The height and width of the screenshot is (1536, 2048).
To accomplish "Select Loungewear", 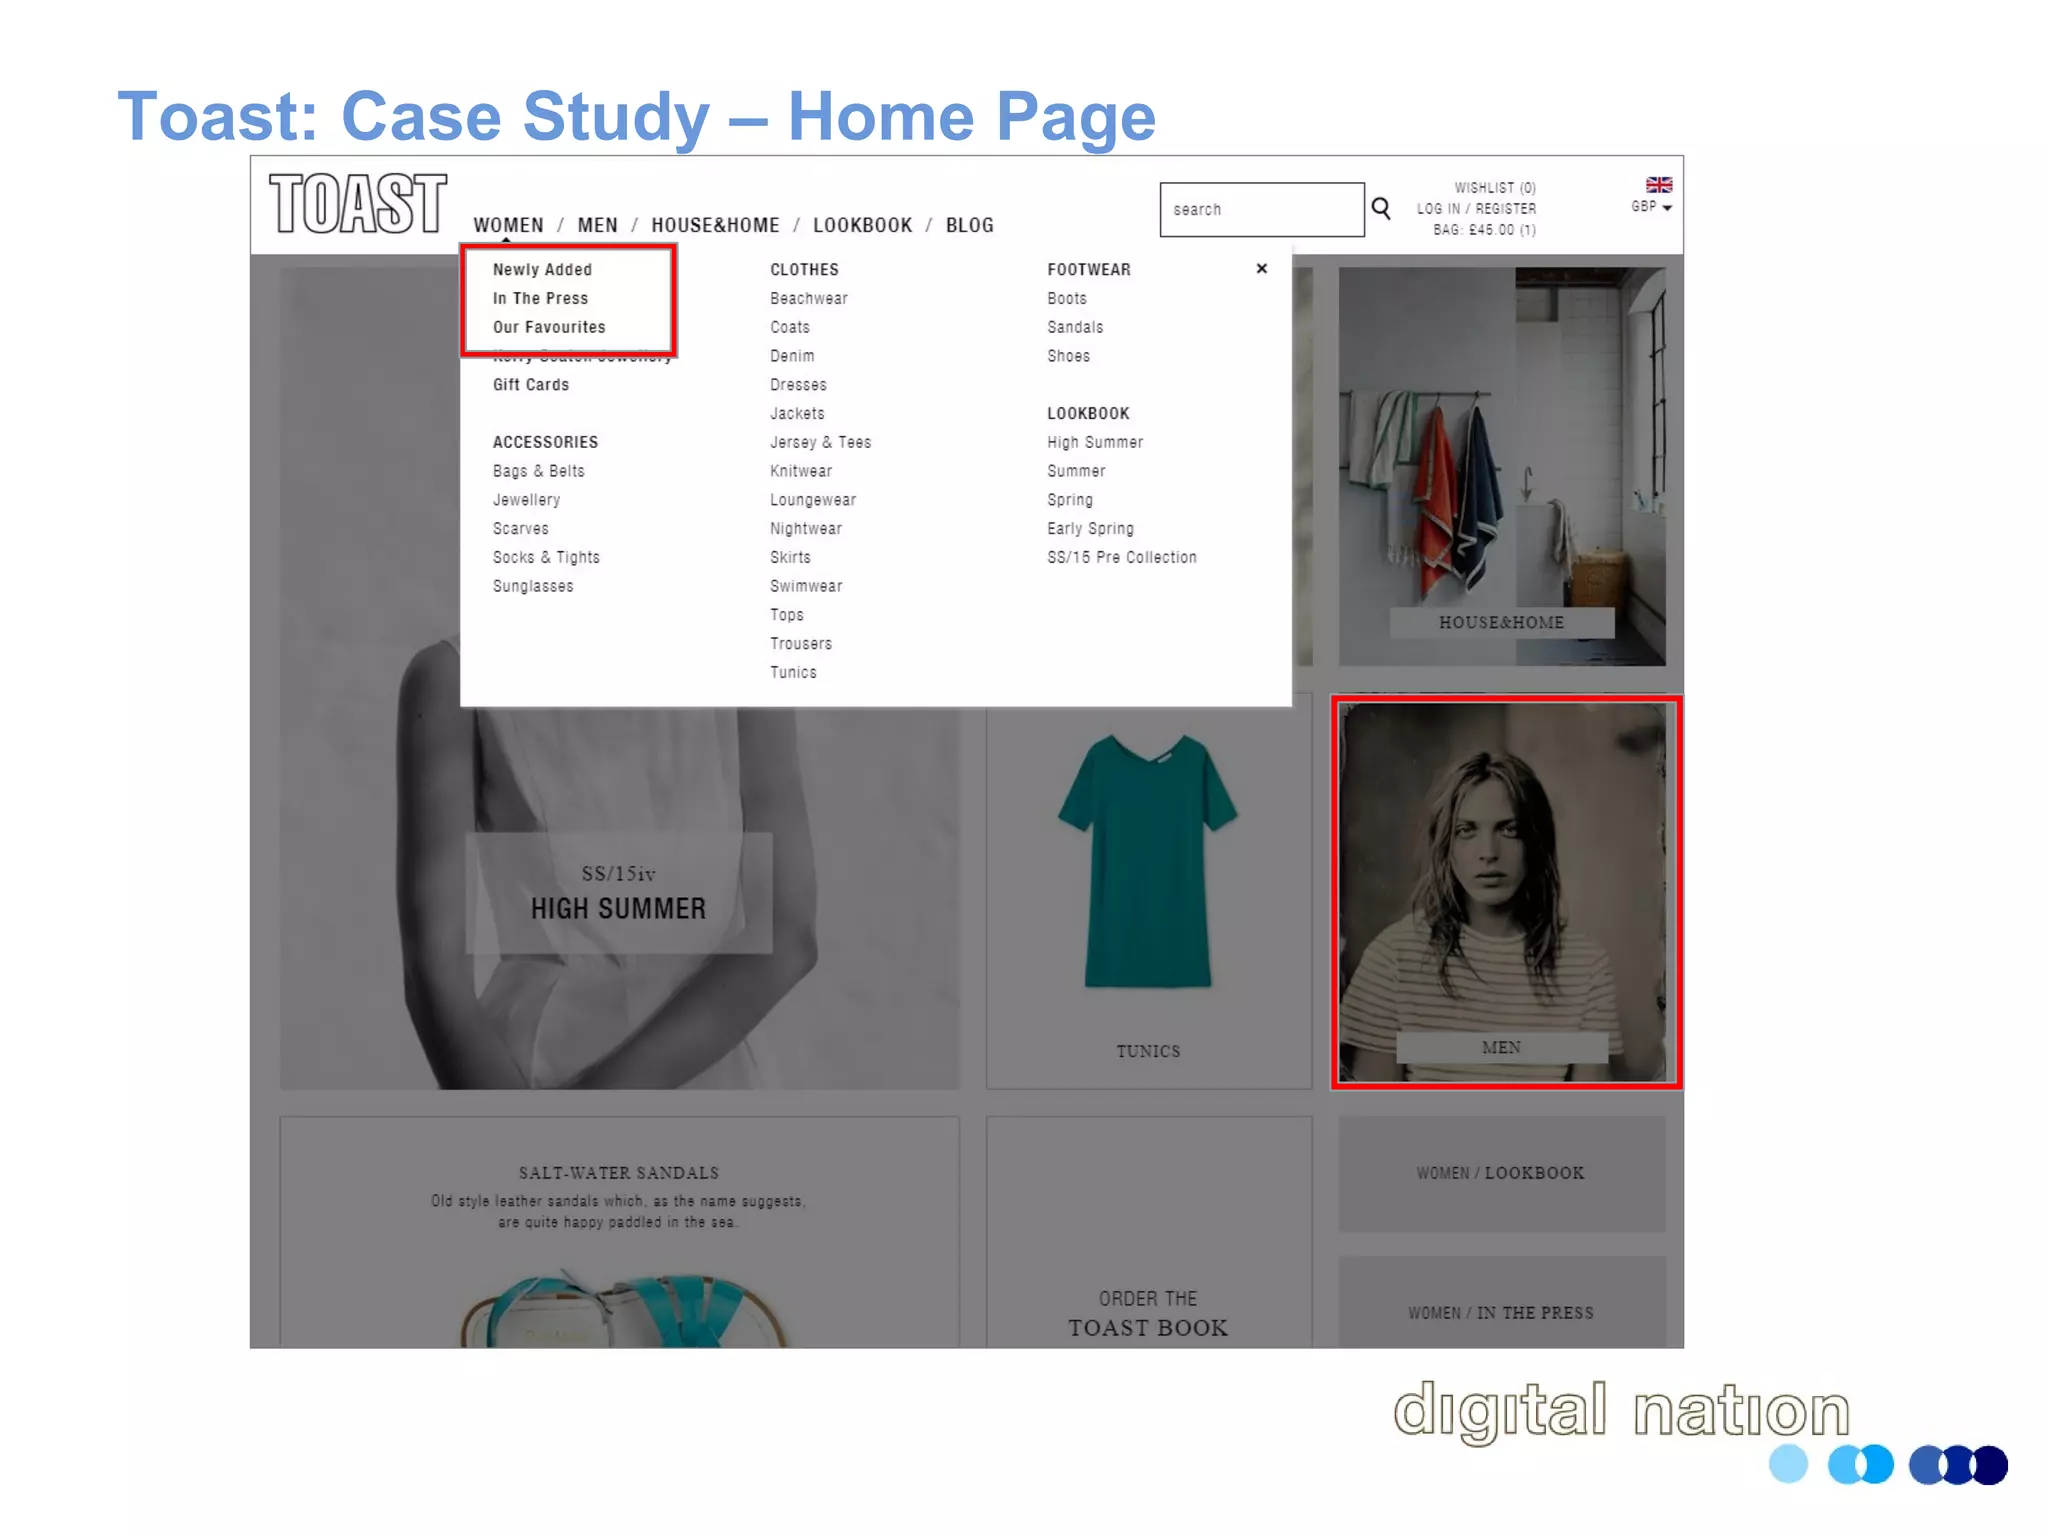I will coord(812,500).
